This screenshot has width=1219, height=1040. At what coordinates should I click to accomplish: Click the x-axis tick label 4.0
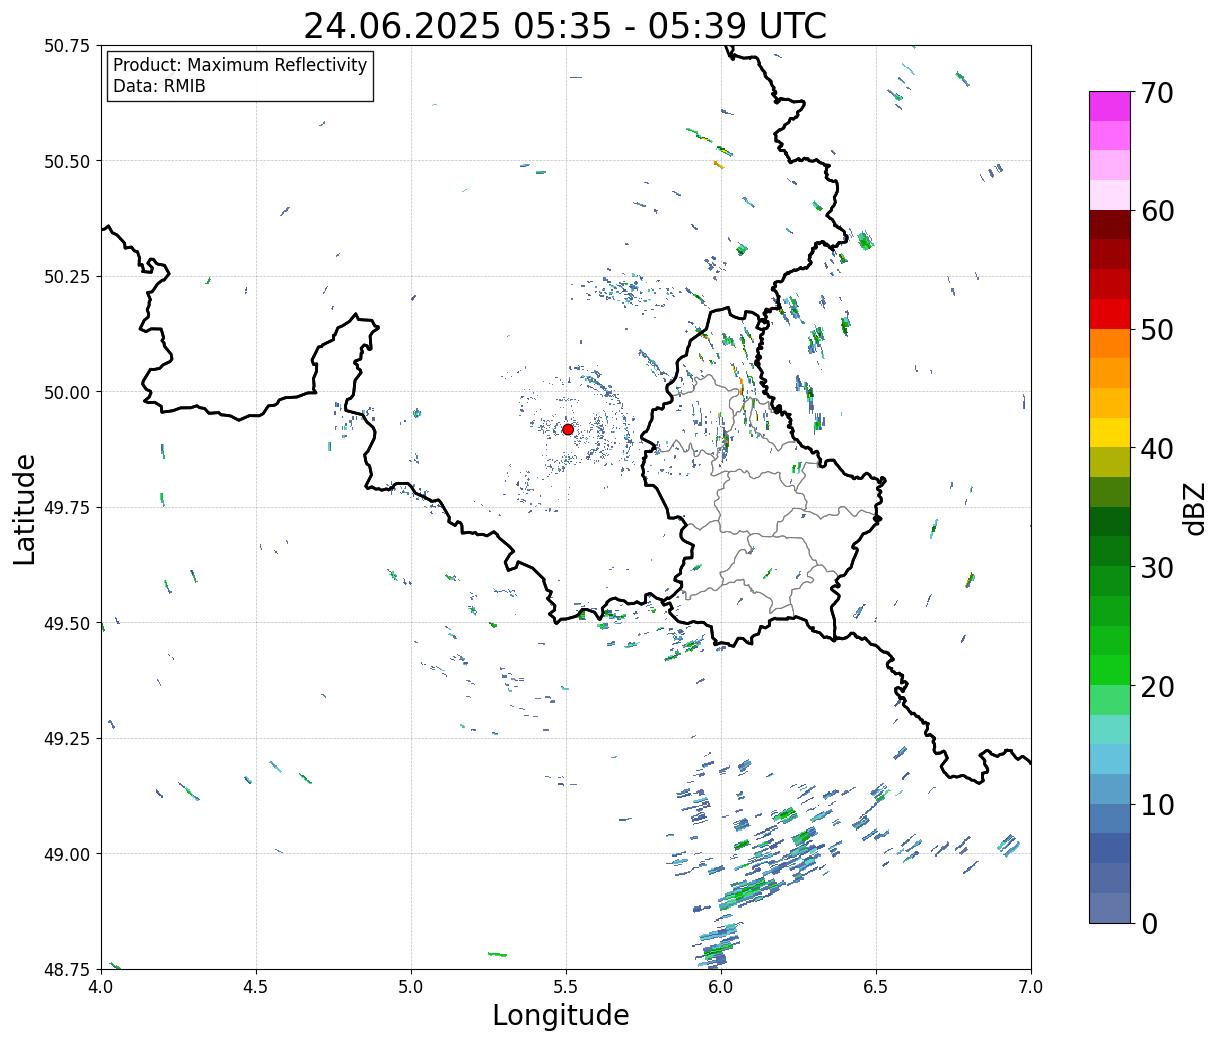(x=101, y=986)
